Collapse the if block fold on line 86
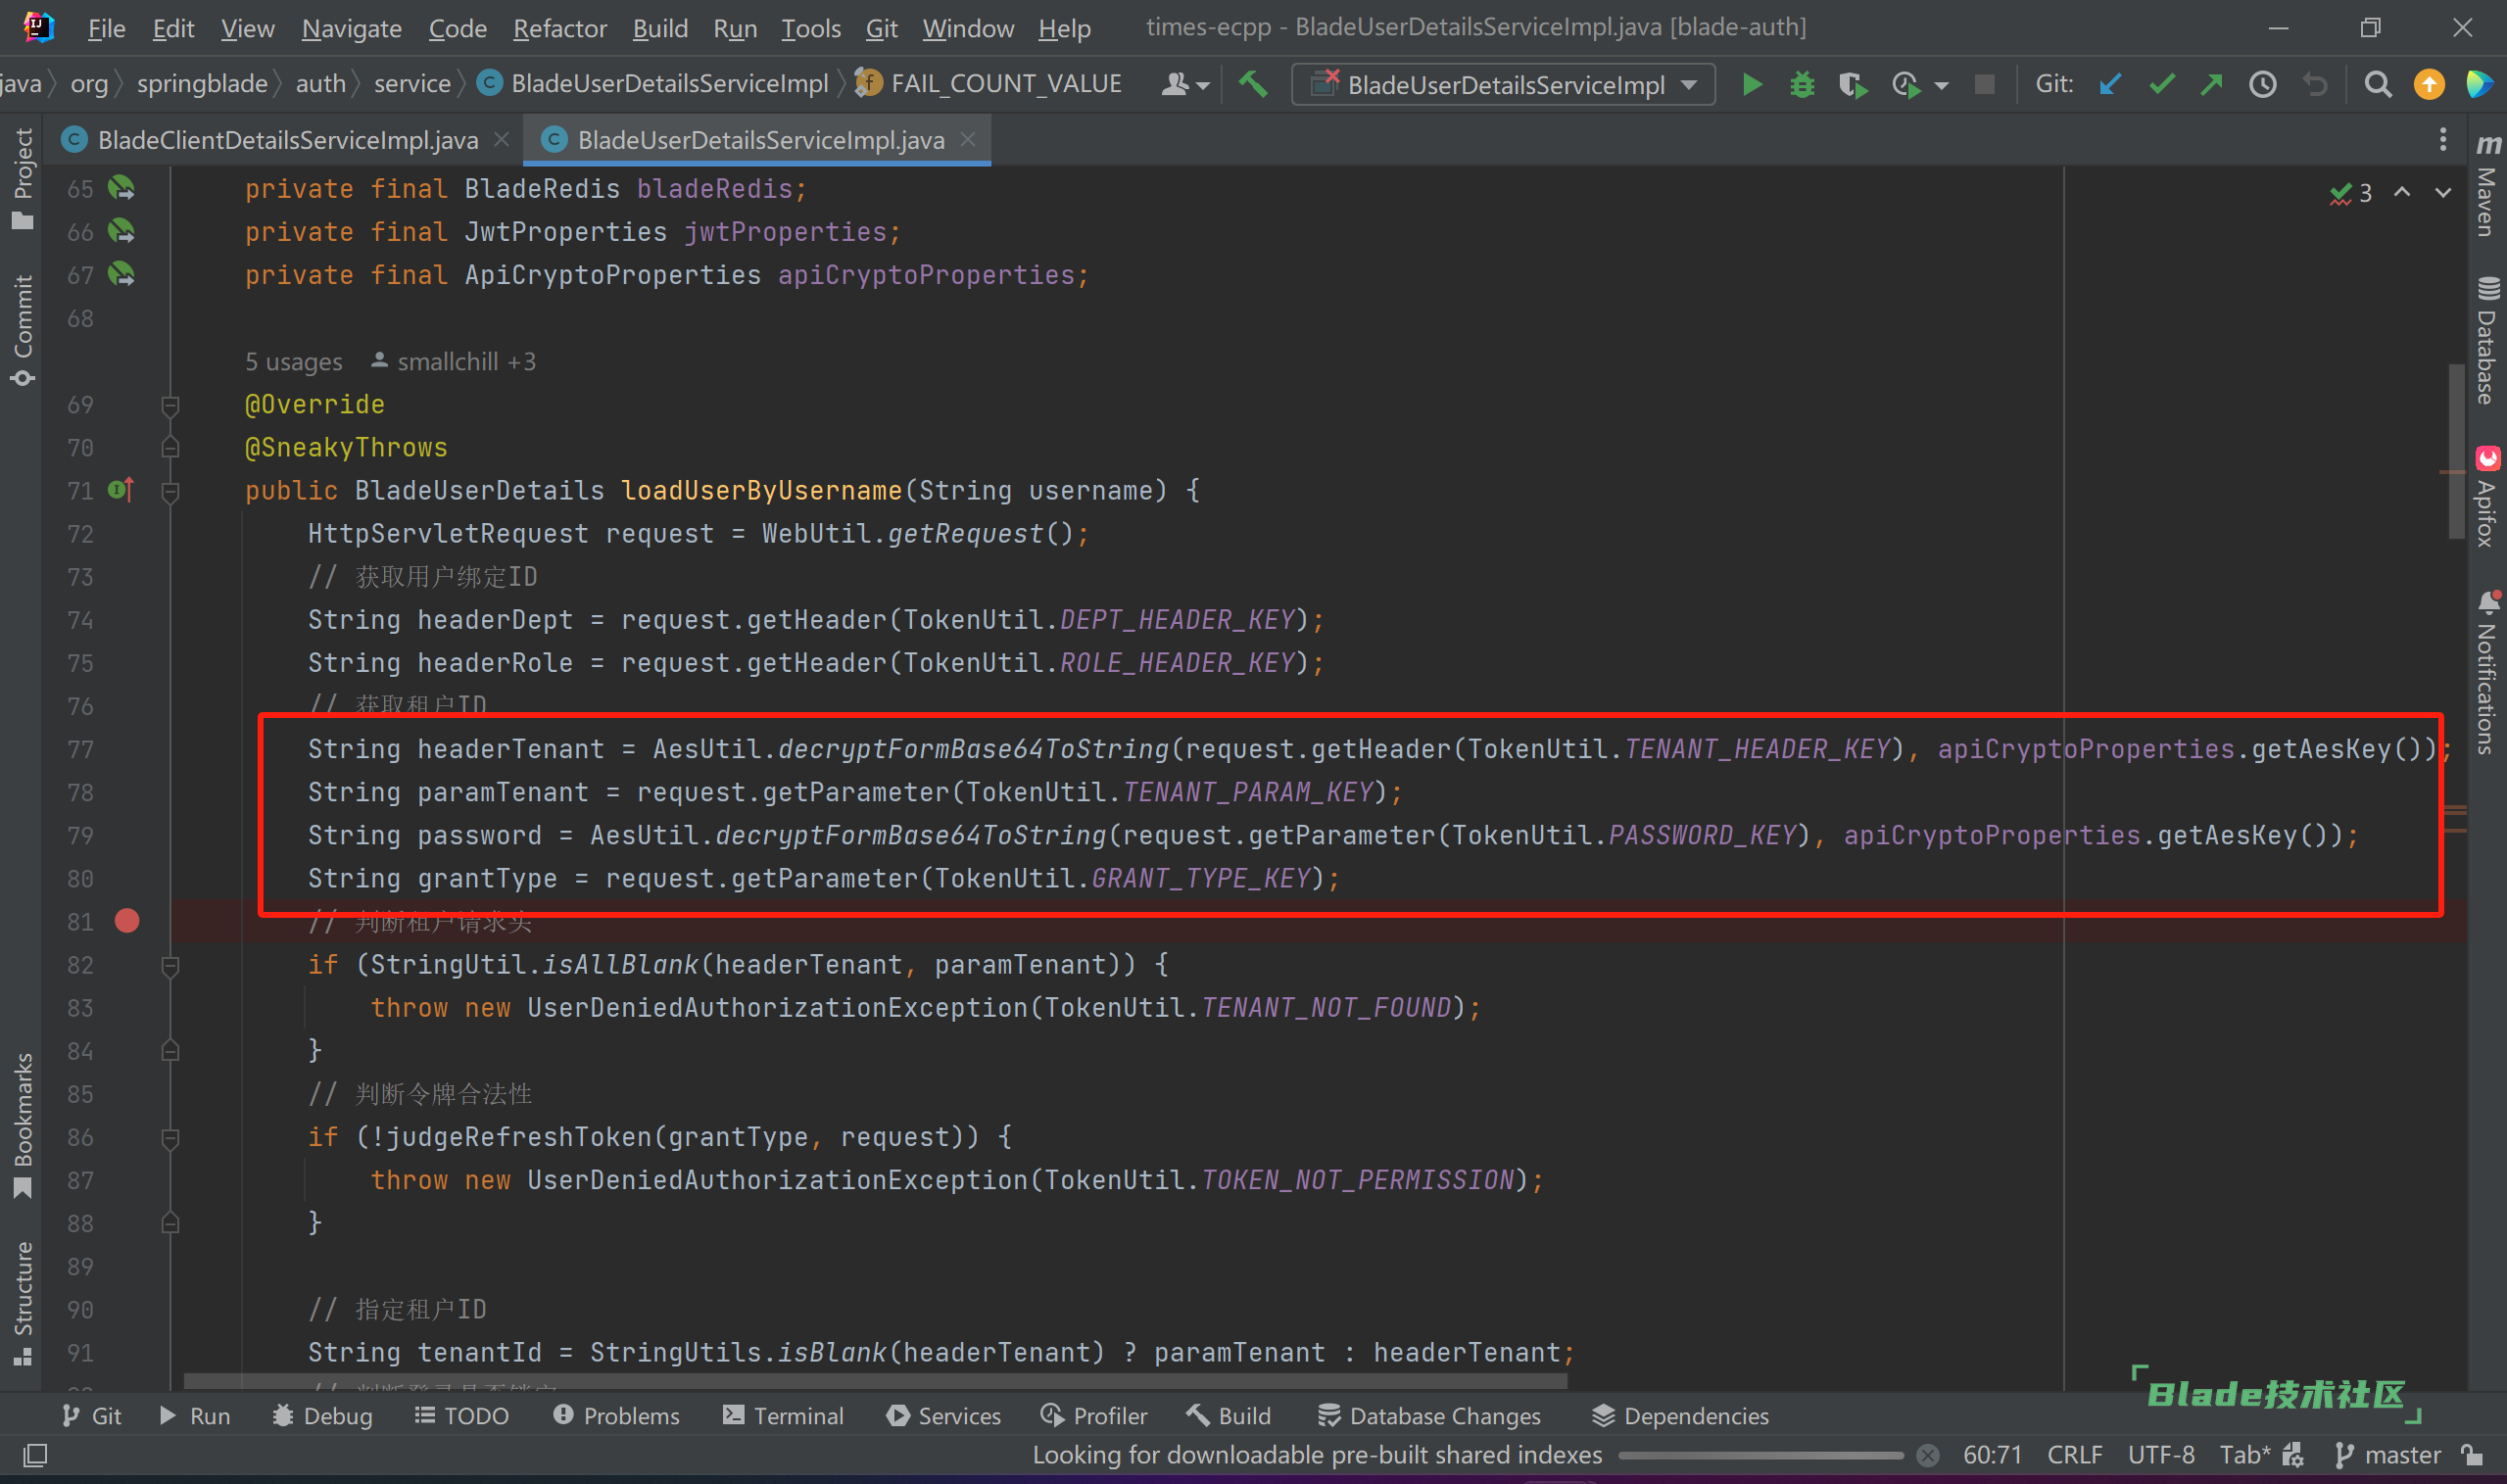The image size is (2507, 1484). click(x=170, y=1138)
